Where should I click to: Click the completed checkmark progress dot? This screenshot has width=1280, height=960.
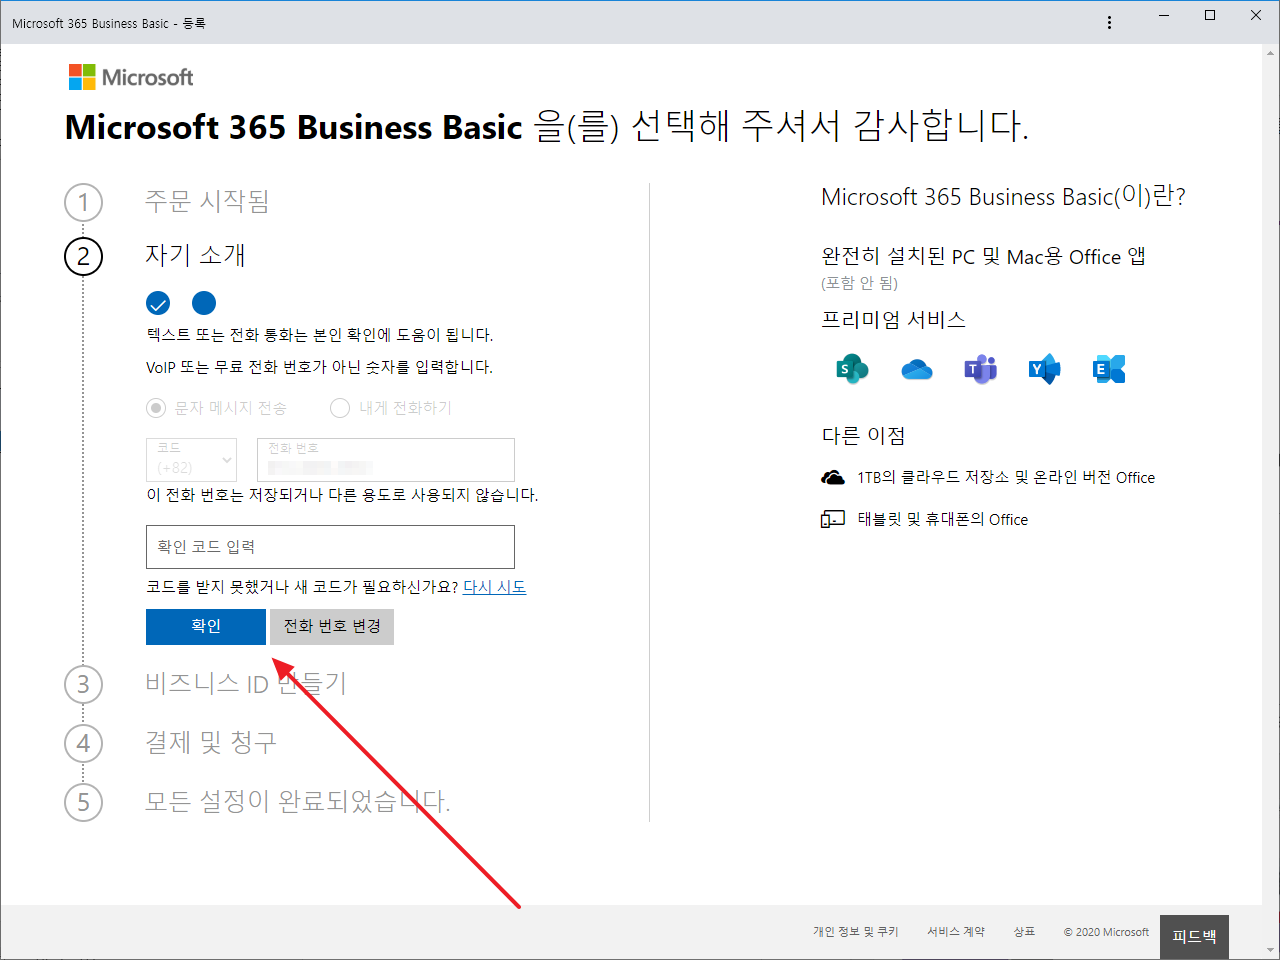pos(158,303)
